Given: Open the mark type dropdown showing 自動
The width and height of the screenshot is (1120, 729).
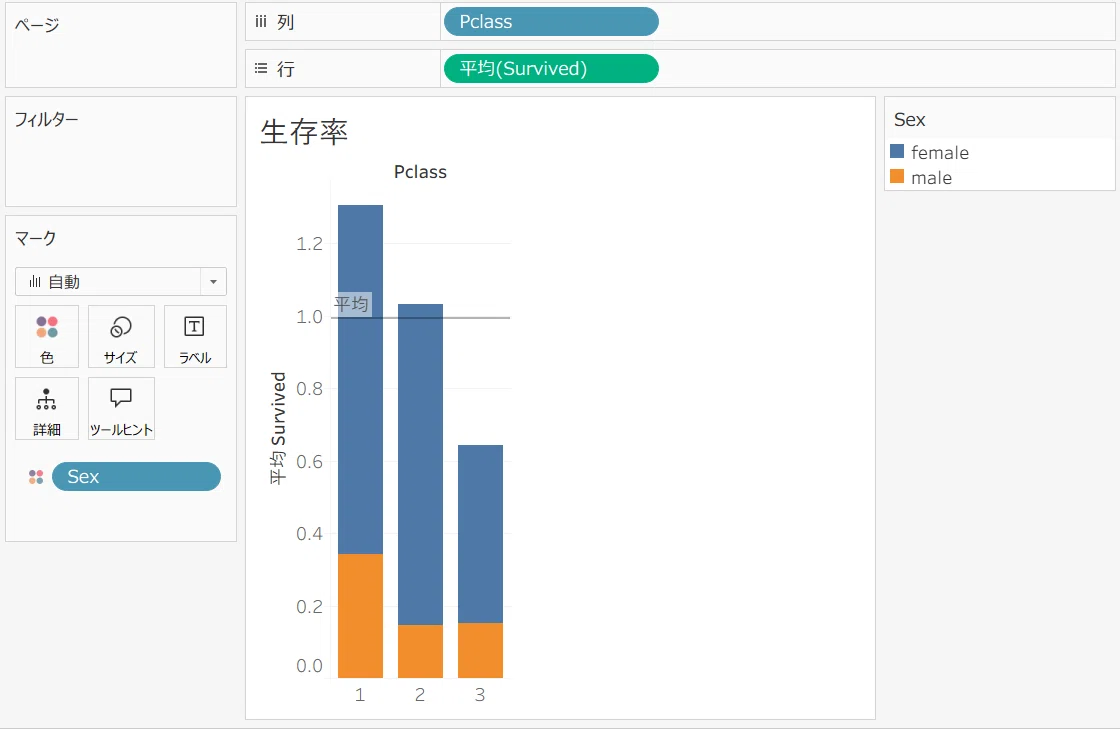Looking at the screenshot, I should [x=121, y=282].
